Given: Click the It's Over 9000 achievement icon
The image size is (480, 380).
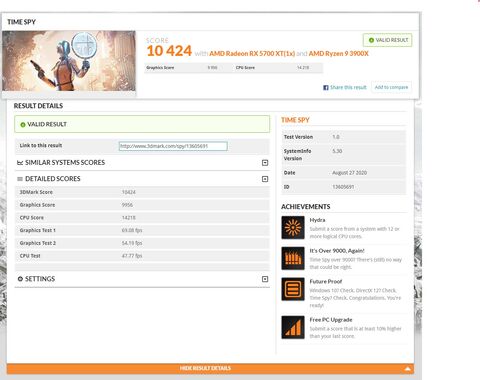Looking at the screenshot, I should [x=293, y=258].
